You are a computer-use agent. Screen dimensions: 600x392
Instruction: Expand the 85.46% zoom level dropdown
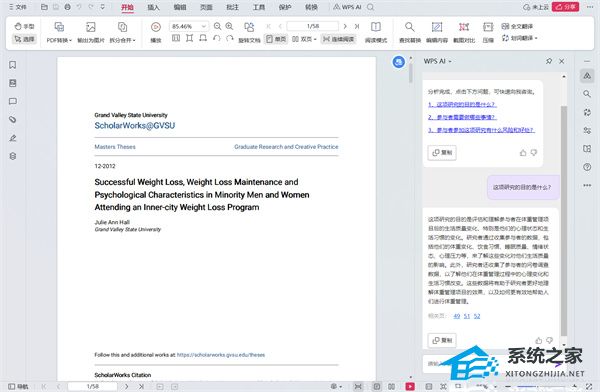(204, 26)
